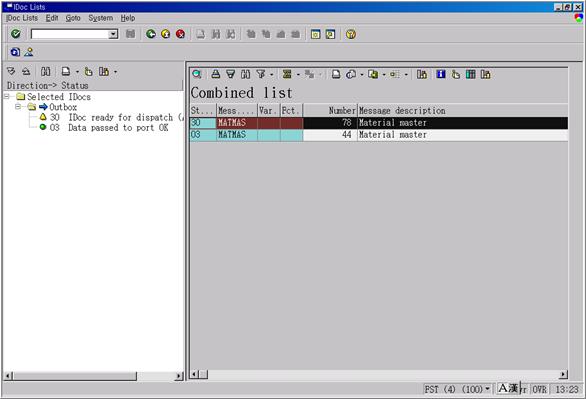
Task: Sort the Combined list ascending
Action: [216, 74]
